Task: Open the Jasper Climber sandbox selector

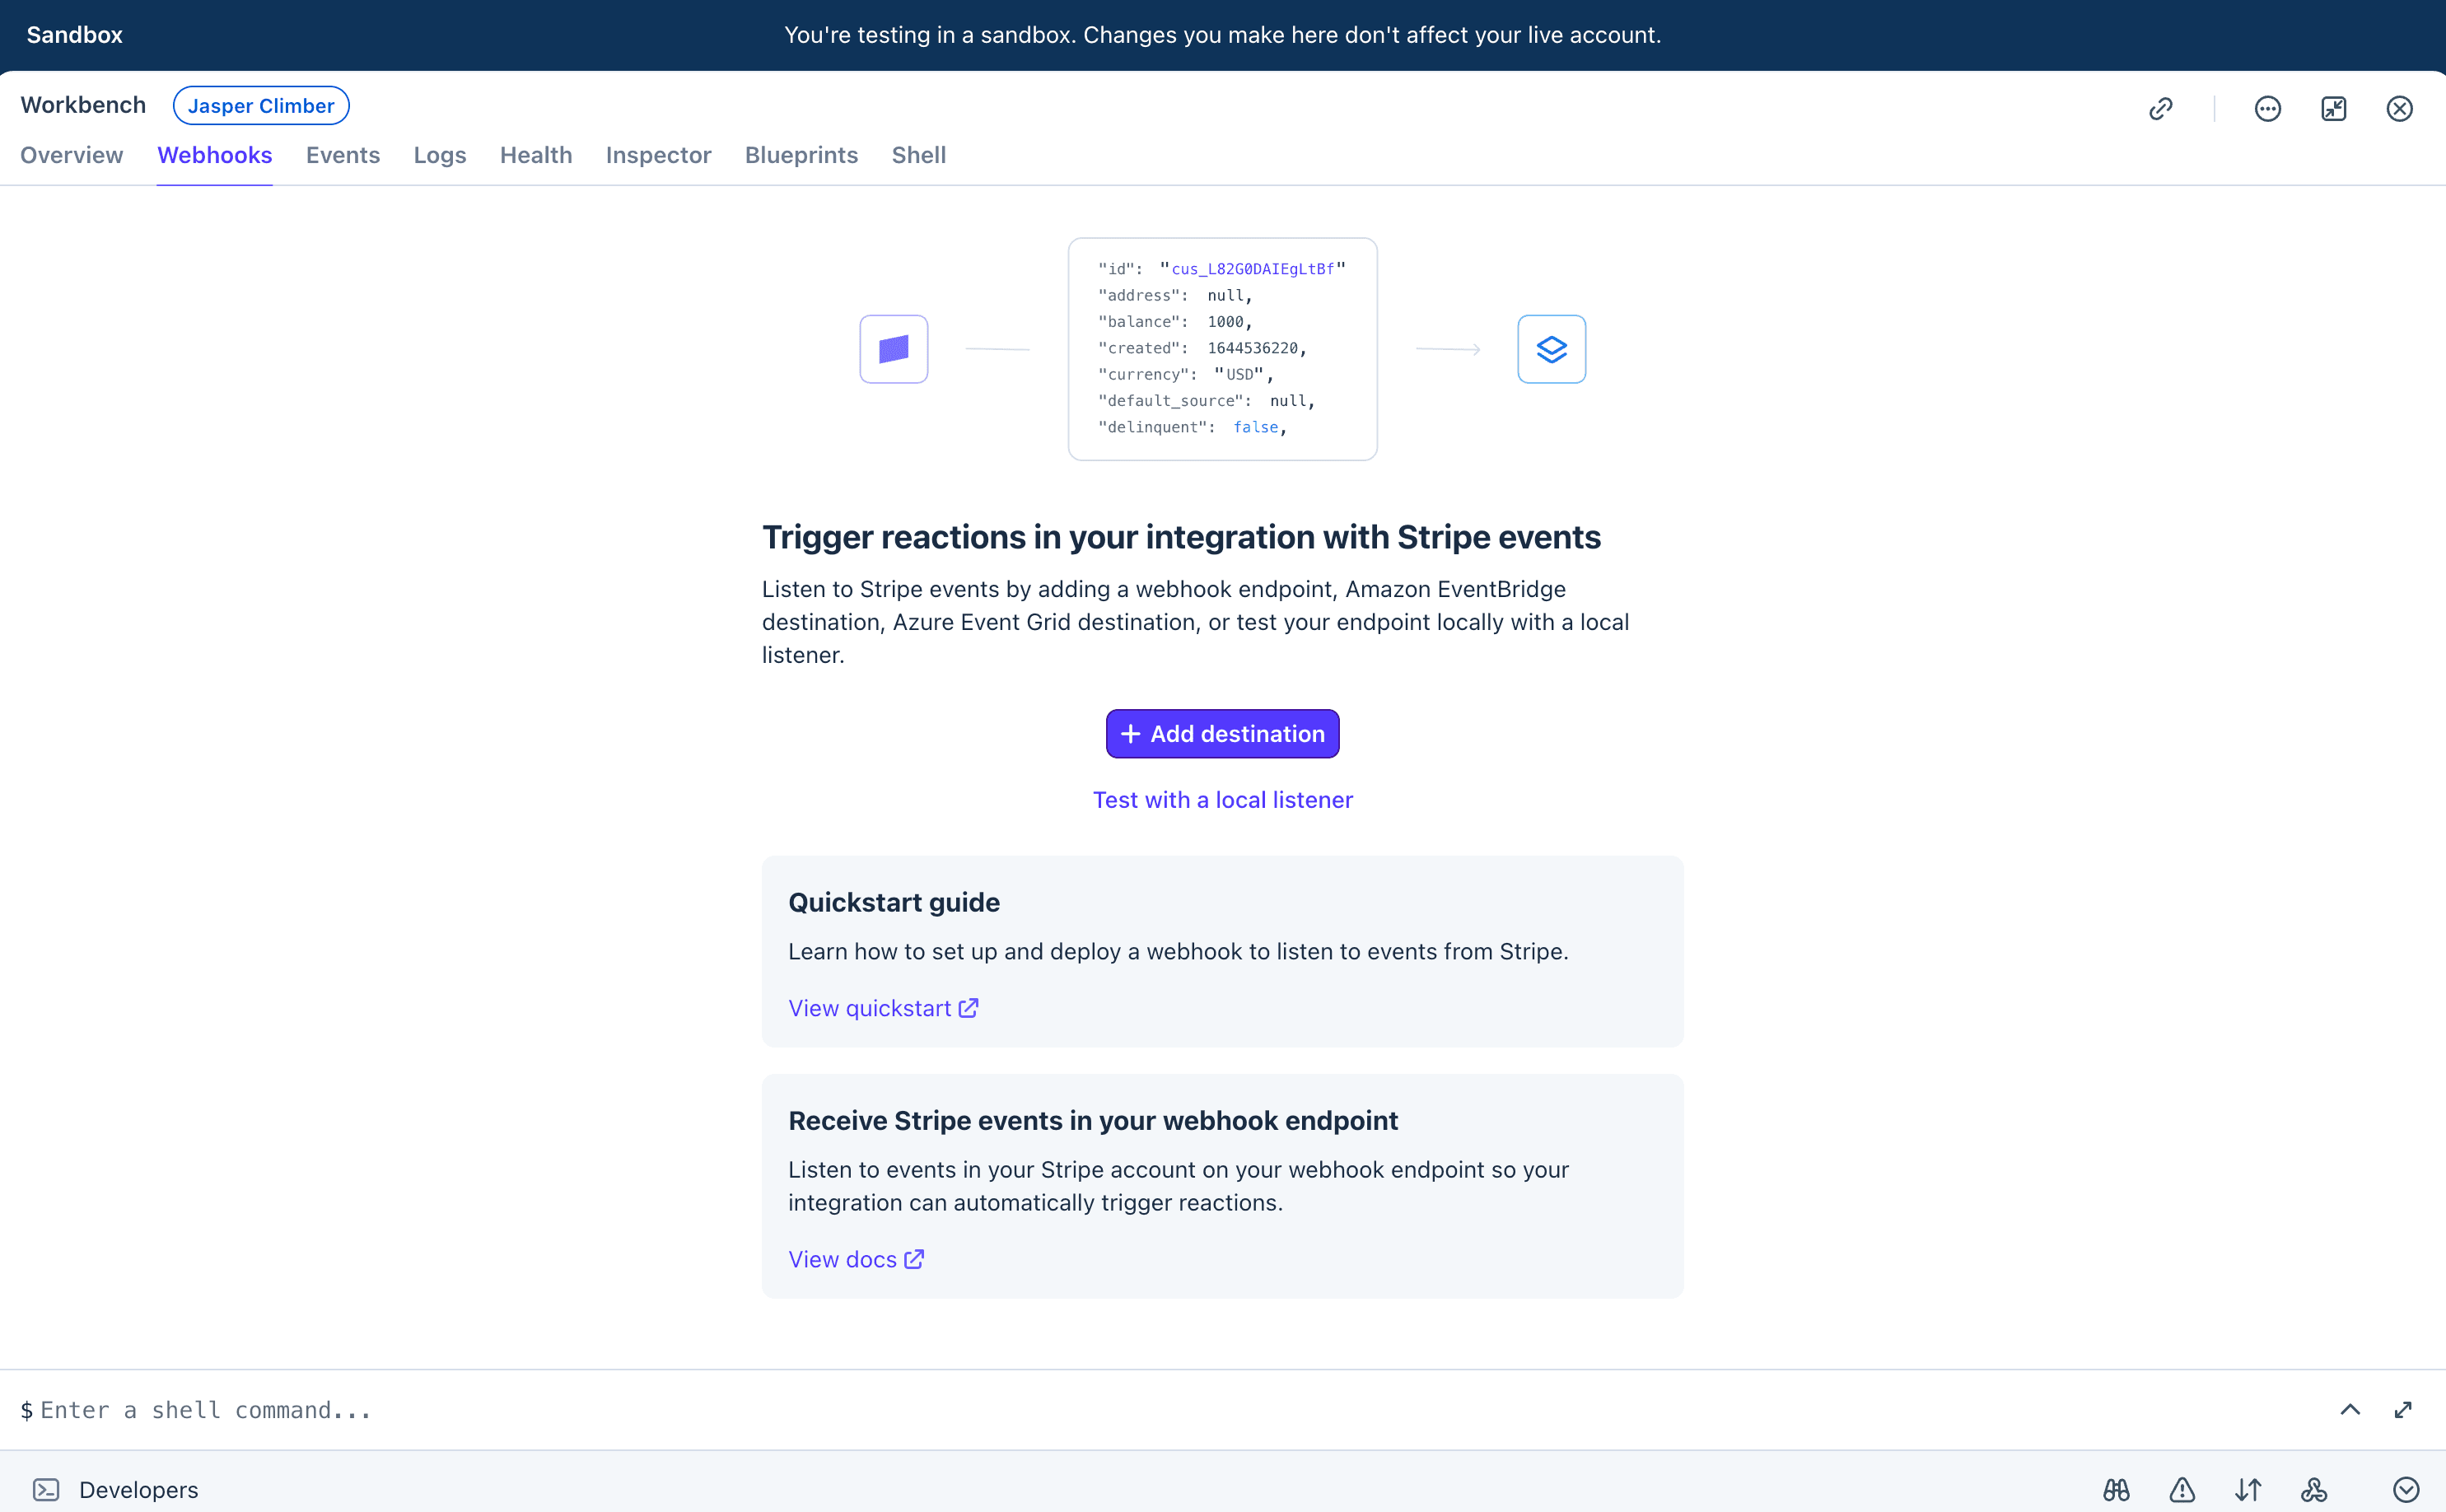Action: 261,105
